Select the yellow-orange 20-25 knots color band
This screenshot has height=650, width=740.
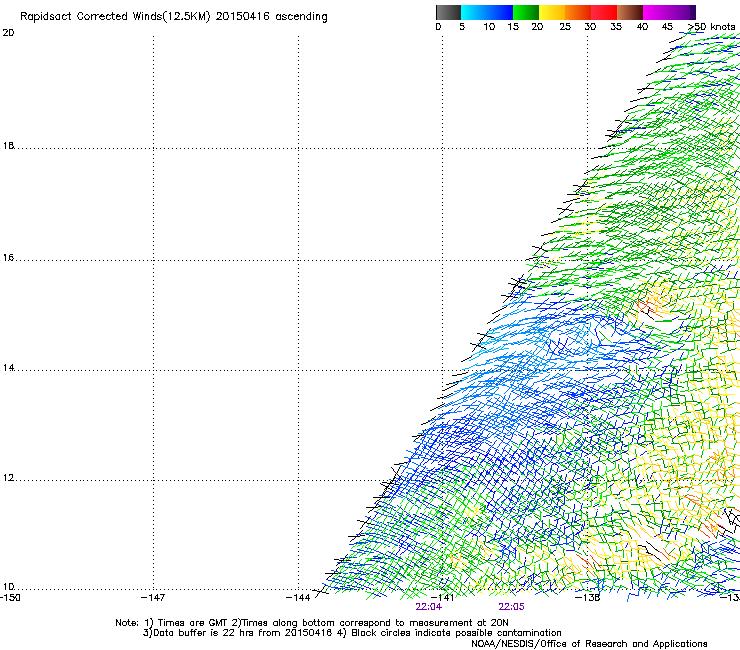click(552, 12)
